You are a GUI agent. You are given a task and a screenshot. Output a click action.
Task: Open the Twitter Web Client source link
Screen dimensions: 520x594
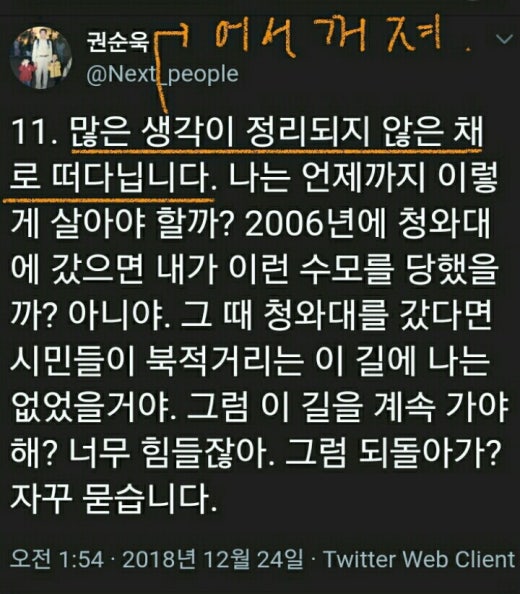(x=419, y=559)
